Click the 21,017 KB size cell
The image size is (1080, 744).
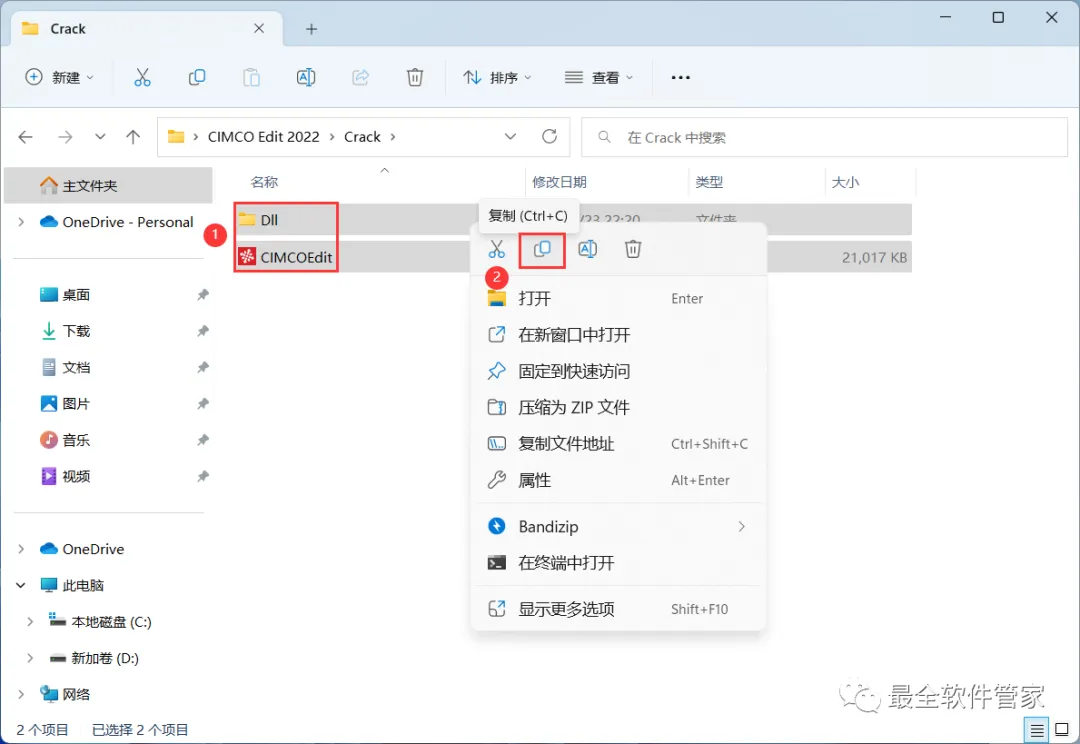click(x=874, y=258)
